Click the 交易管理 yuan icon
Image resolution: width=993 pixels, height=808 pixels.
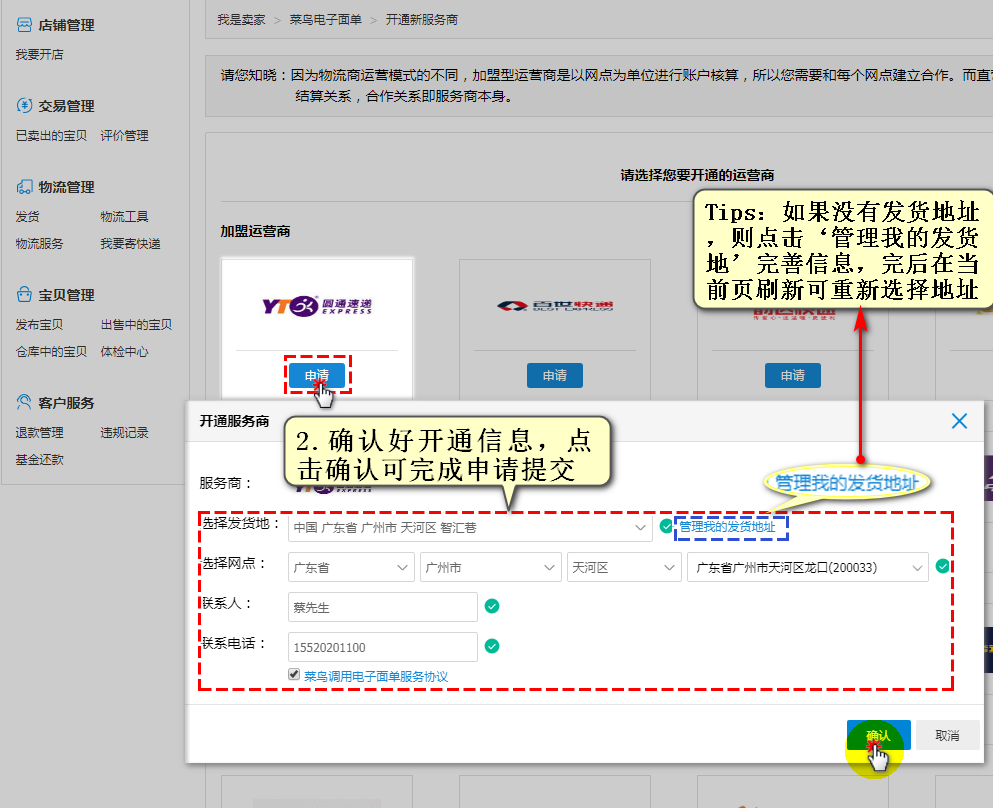24,106
